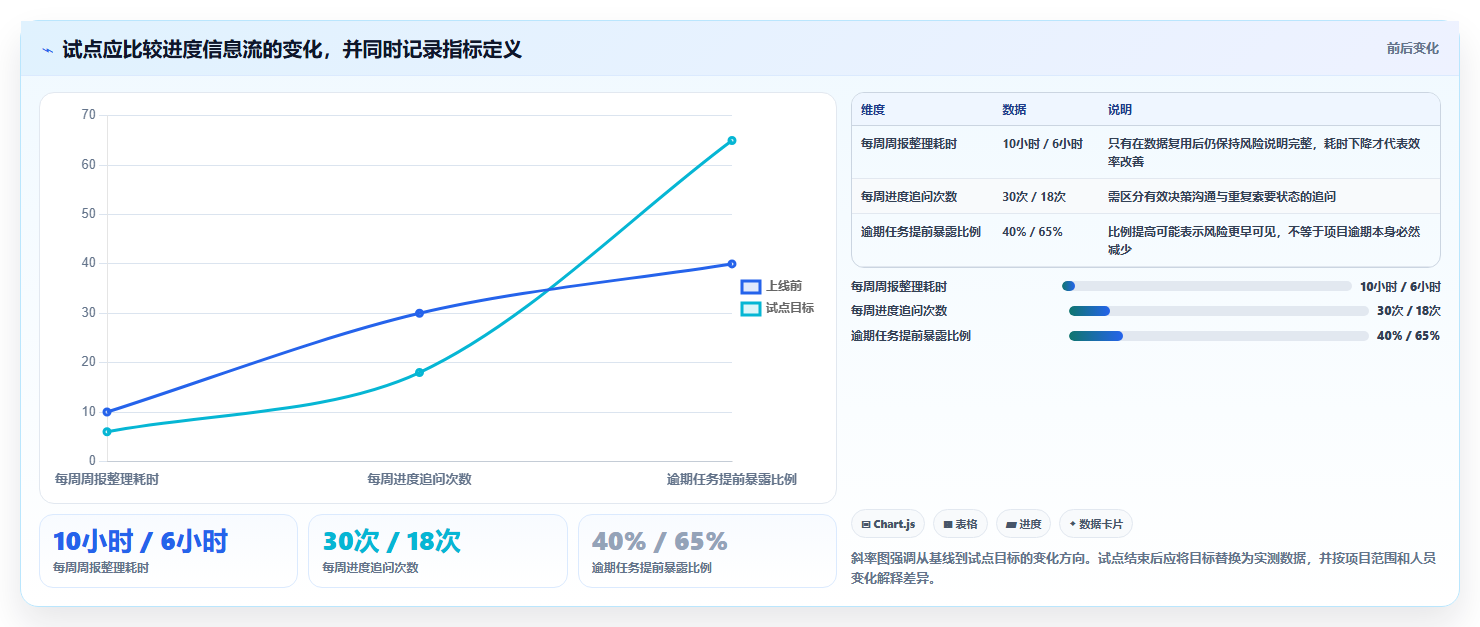The height and width of the screenshot is (627, 1480).
Task: Click the 试点目标 legend color box
Action: point(751,308)
